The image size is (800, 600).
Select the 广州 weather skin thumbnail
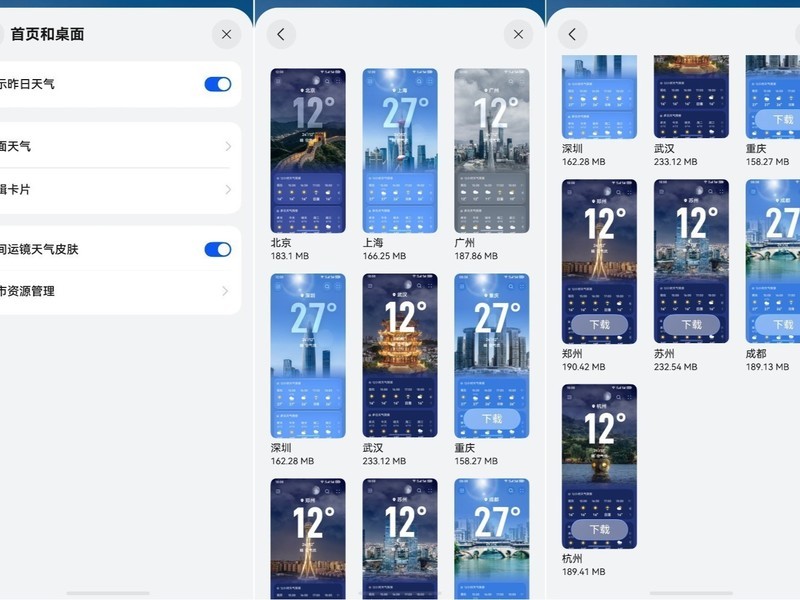(492, 151)
